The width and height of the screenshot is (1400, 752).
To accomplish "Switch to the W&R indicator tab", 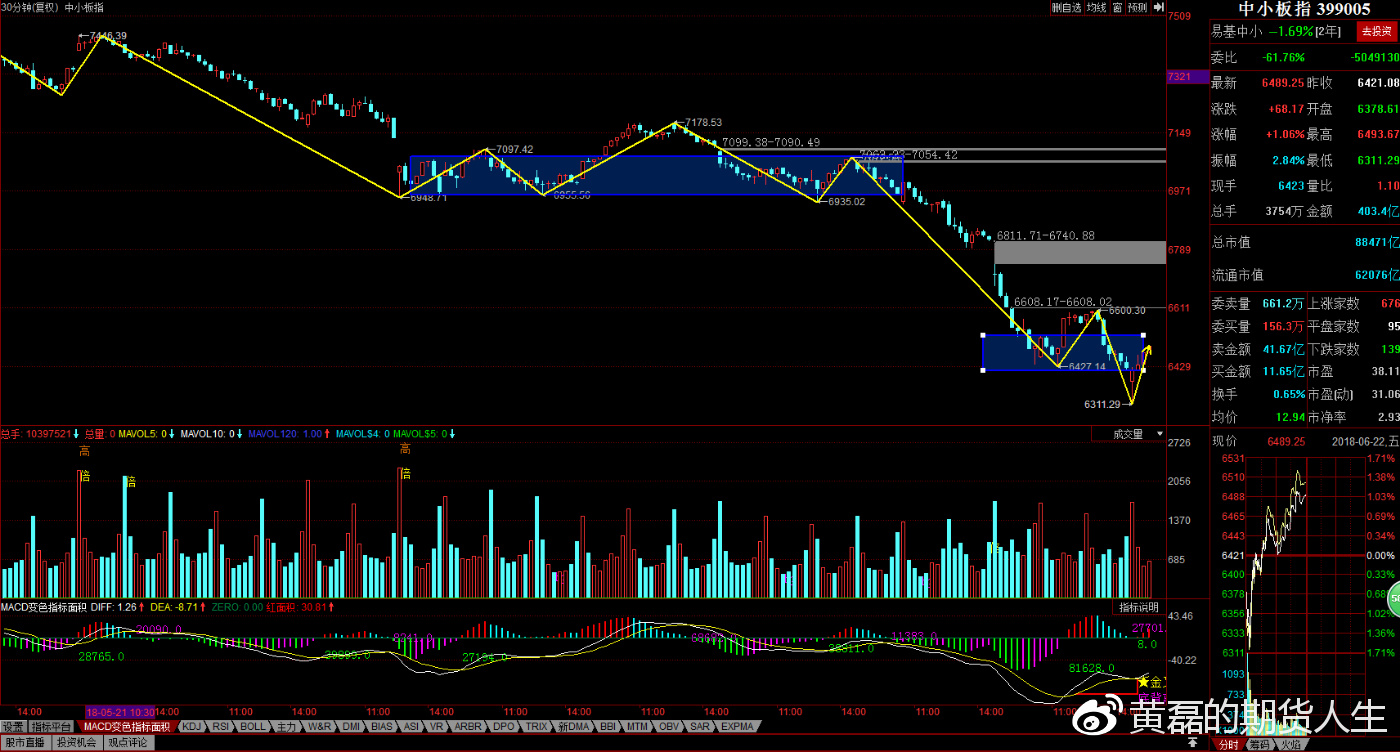I will click(x=319, y=726).
